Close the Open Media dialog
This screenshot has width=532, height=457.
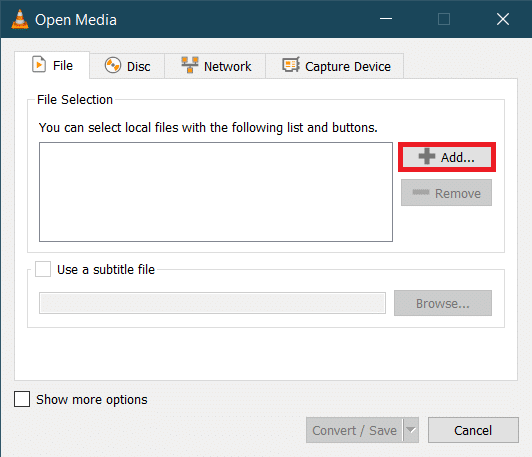tap(503, 19)
